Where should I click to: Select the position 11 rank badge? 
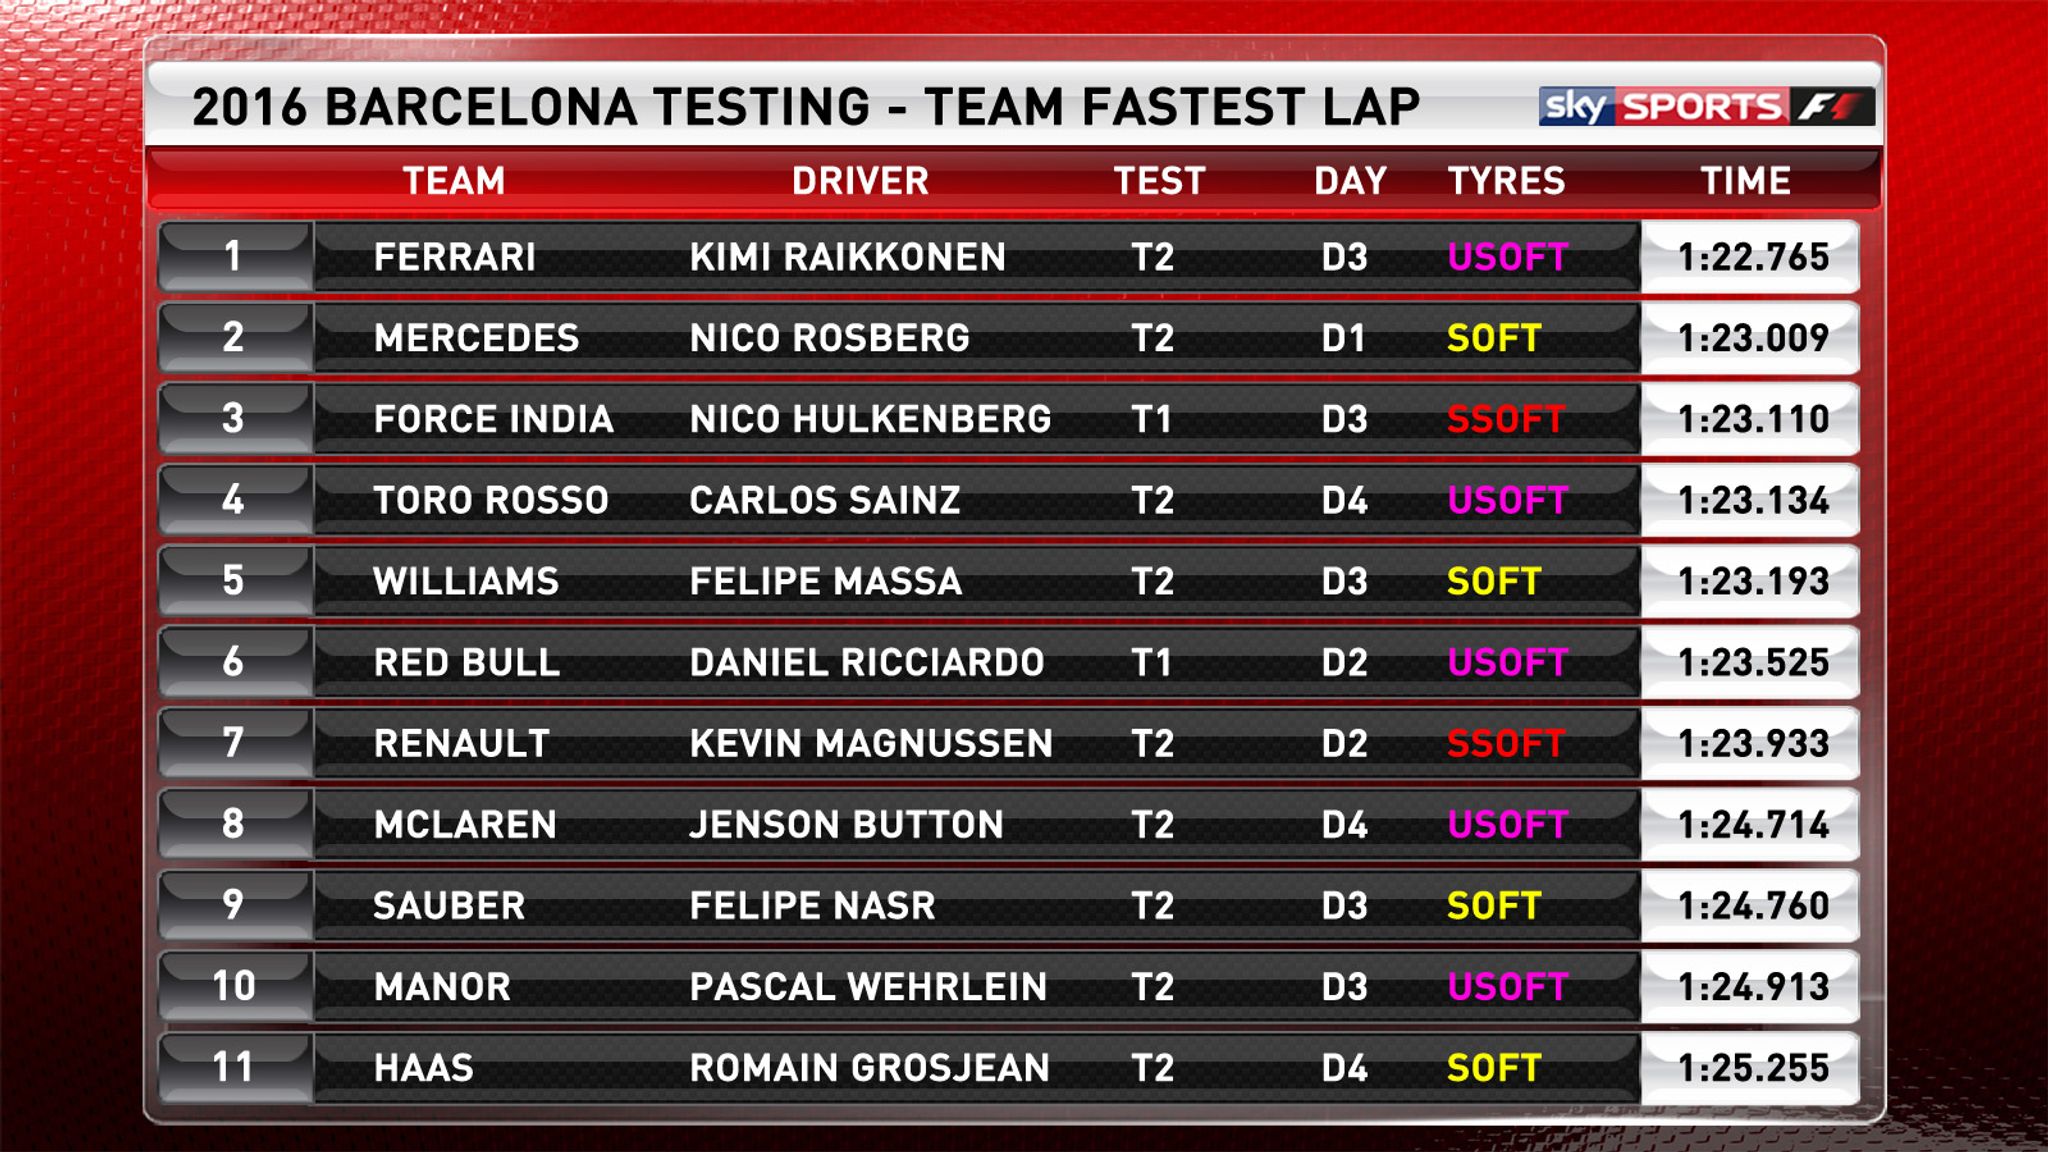click(x=234, y=1067)
